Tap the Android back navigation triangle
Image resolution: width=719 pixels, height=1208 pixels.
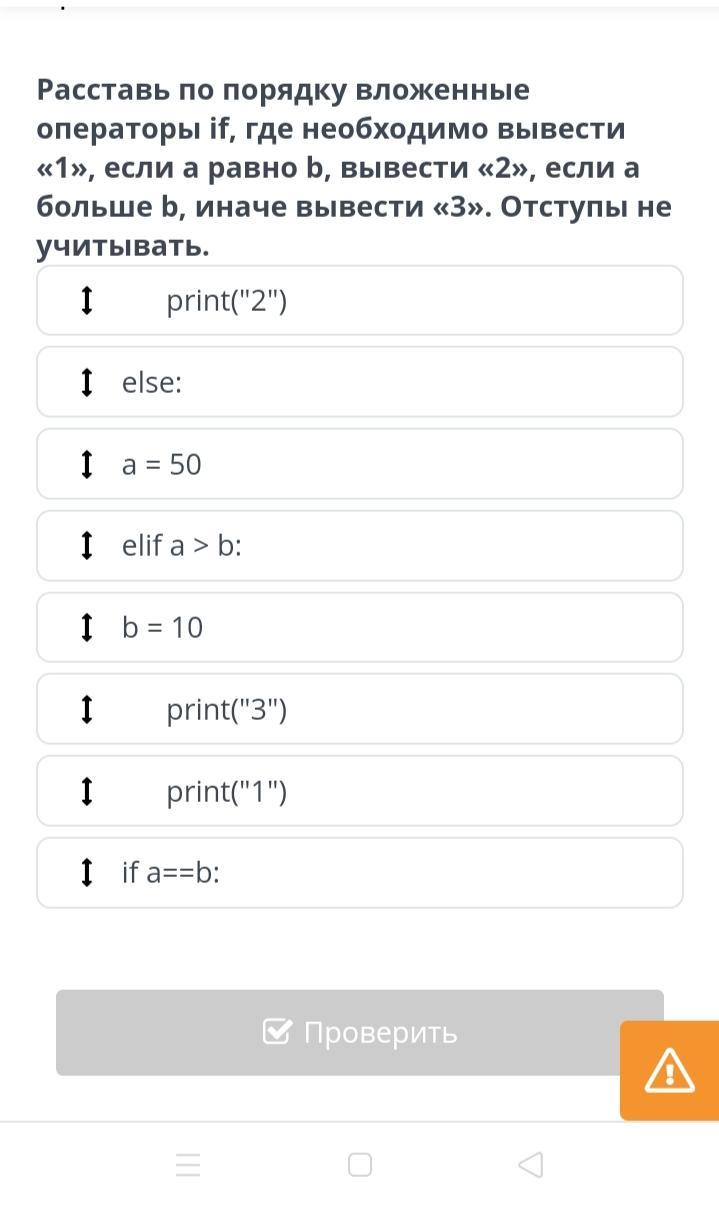pyautogui.click(x=531, y=1165)
